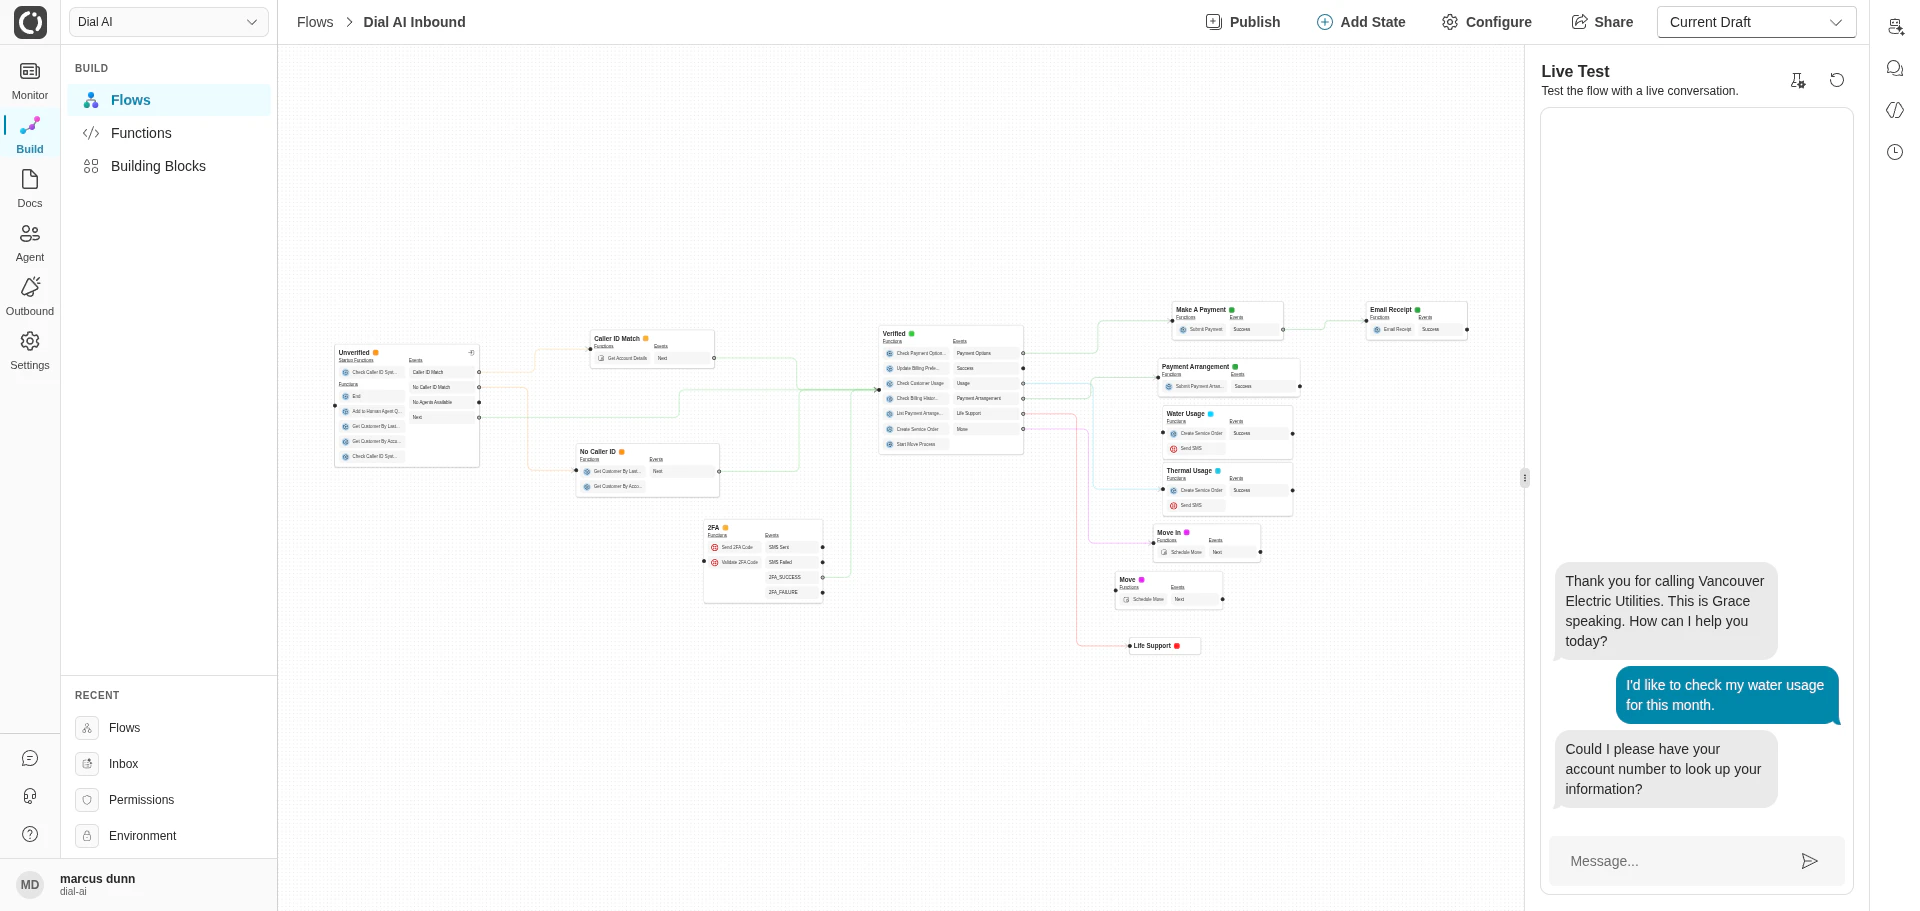Select the 2FA node title

point(713,527)
